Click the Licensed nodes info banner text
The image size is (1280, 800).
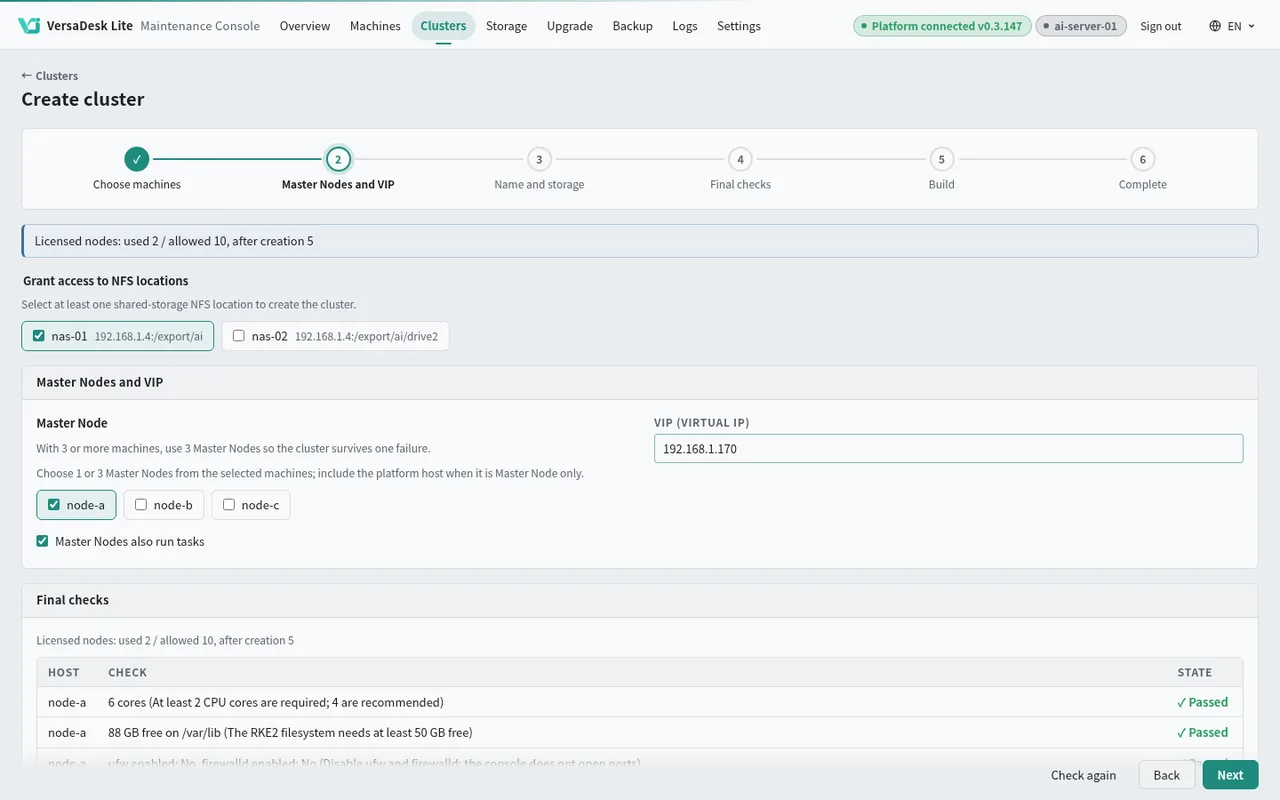coord(174,241)
